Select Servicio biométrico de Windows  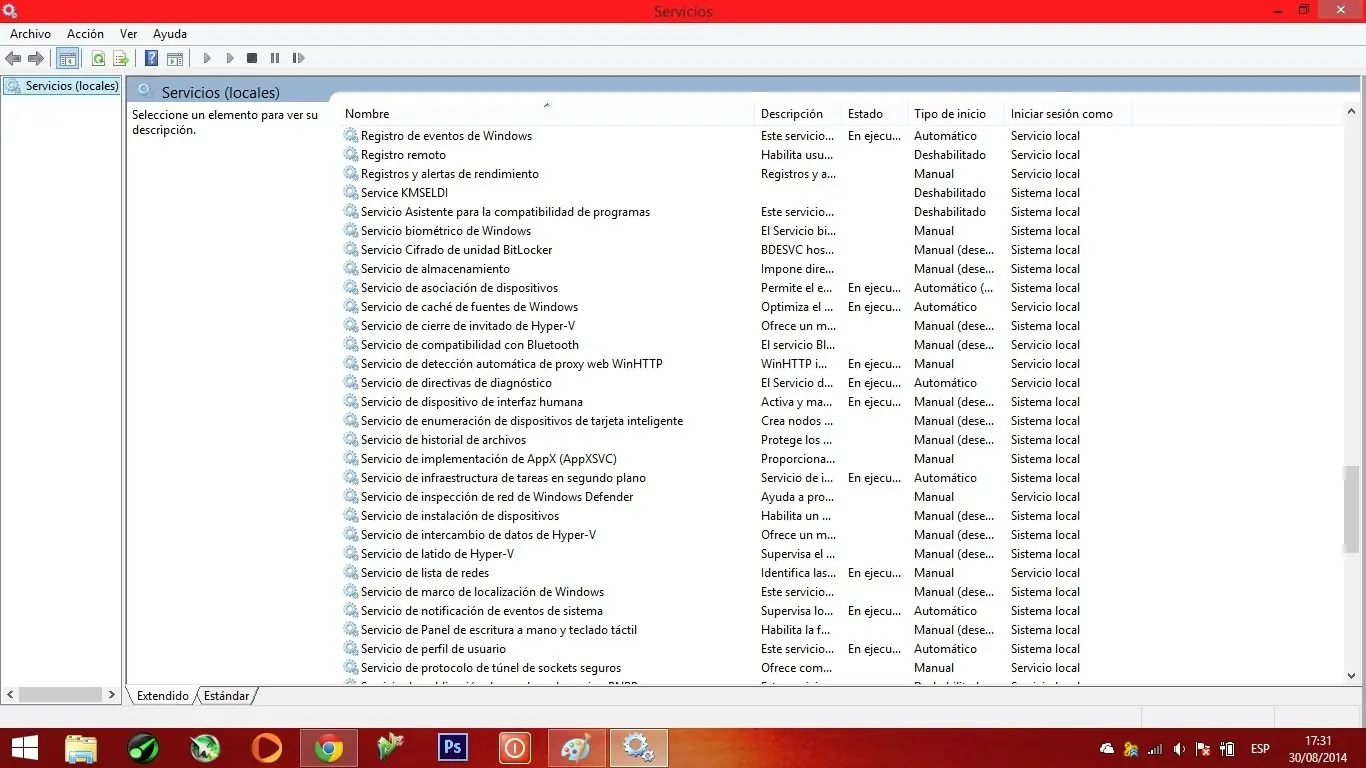click(446, 231)
